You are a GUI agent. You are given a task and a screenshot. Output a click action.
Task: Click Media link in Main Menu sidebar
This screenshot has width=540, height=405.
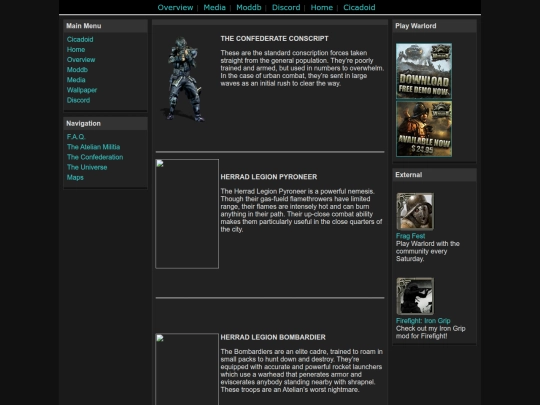point(76,80)
